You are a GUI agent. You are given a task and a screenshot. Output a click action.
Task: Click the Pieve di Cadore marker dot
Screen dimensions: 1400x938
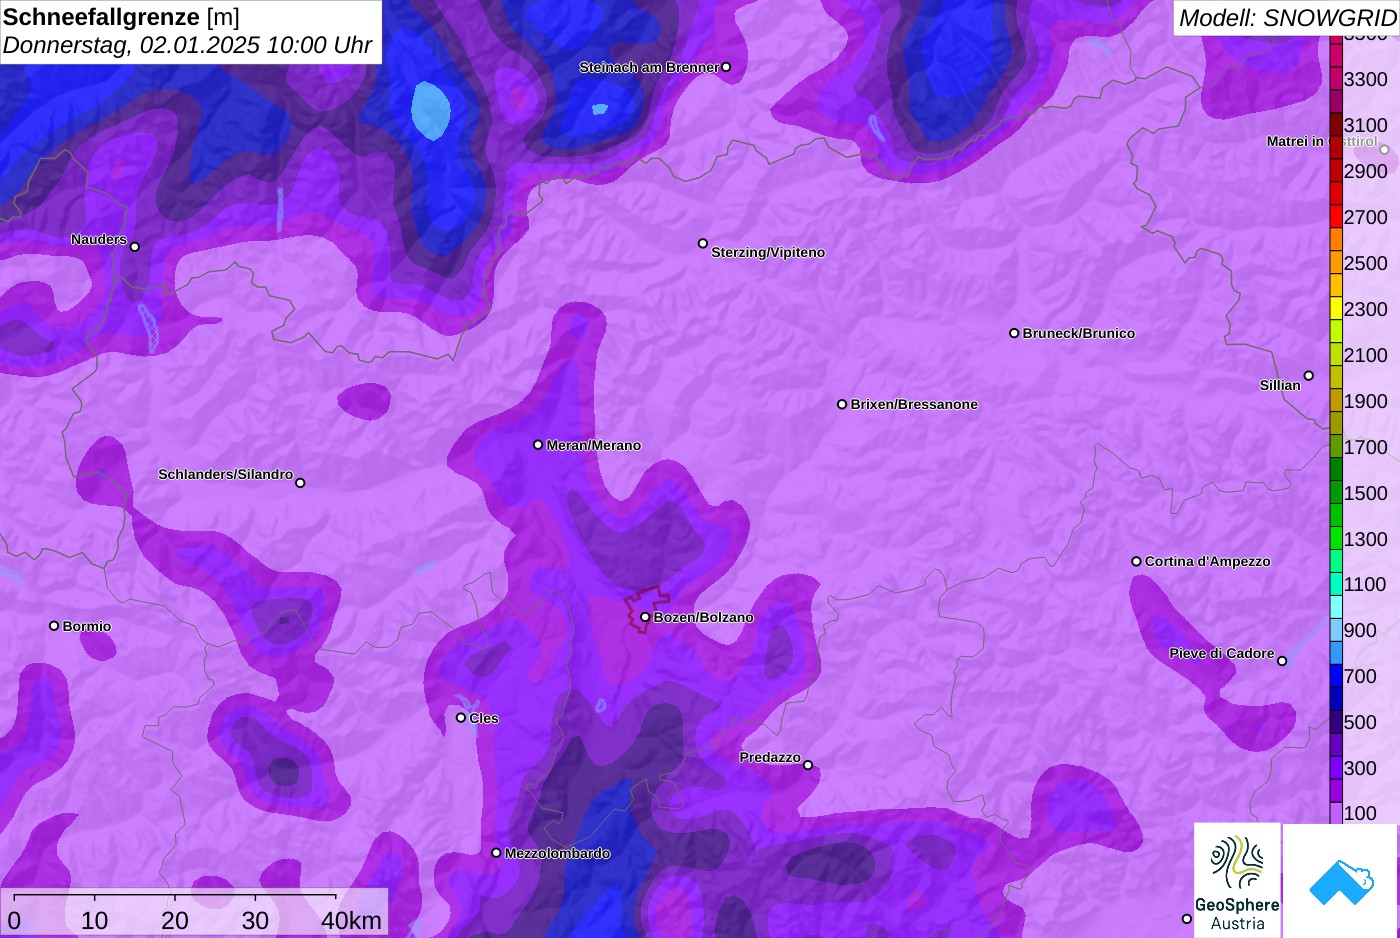tap(1282, 661)
